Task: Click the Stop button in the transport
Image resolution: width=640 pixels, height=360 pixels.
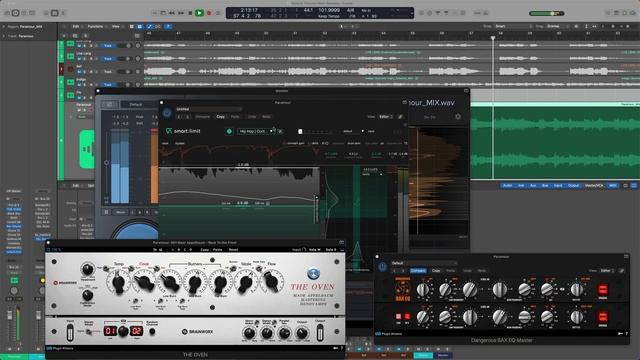Action: click(x=190, y=13)
